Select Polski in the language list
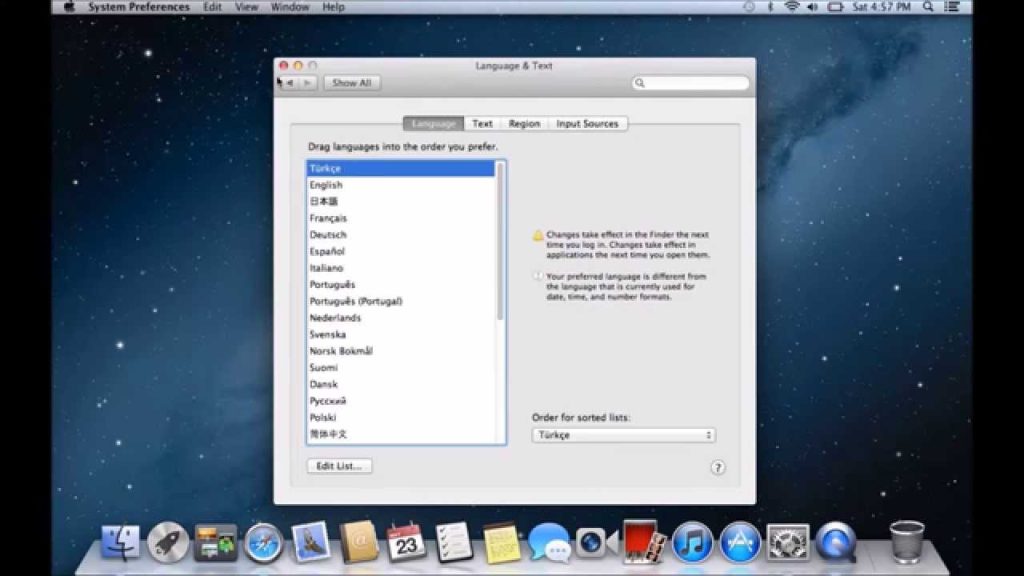1024x576 pixels. pyautogui.click(x=400, y=417)
